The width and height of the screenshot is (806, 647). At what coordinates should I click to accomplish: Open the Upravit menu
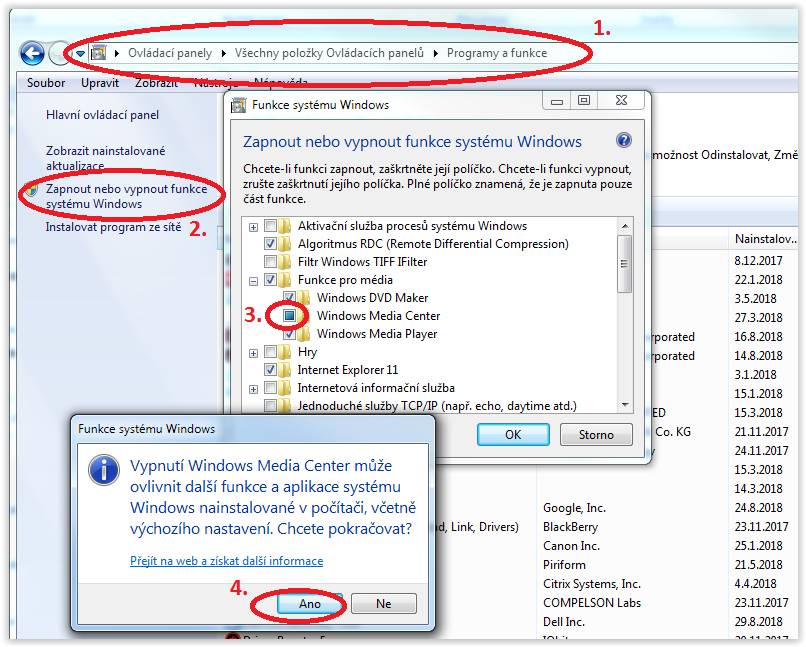[100, 83]
